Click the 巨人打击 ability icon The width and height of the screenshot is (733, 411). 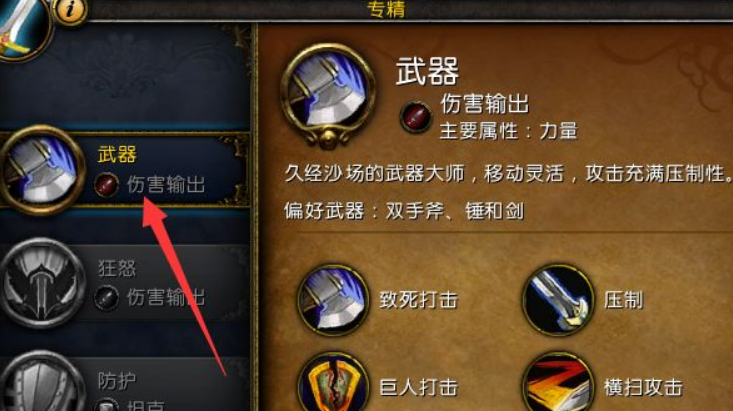pos(333,382)
